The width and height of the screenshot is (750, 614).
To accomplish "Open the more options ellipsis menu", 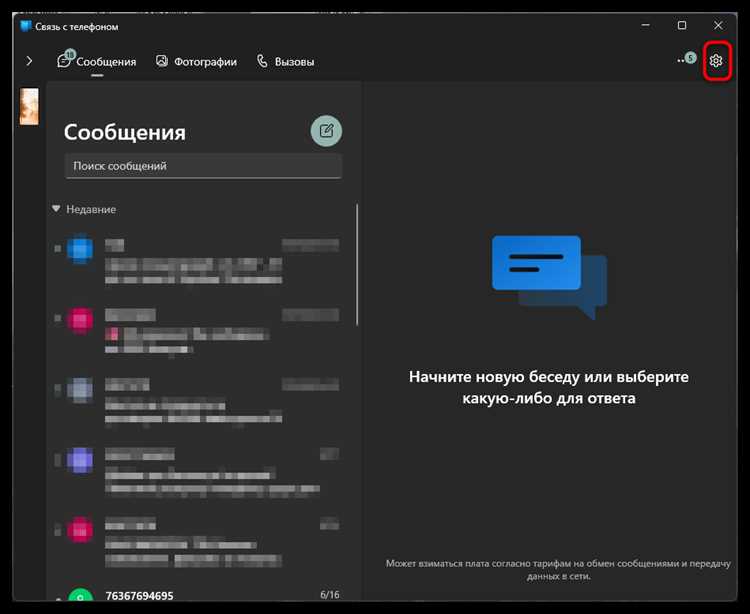I will (x=680, y=61).
